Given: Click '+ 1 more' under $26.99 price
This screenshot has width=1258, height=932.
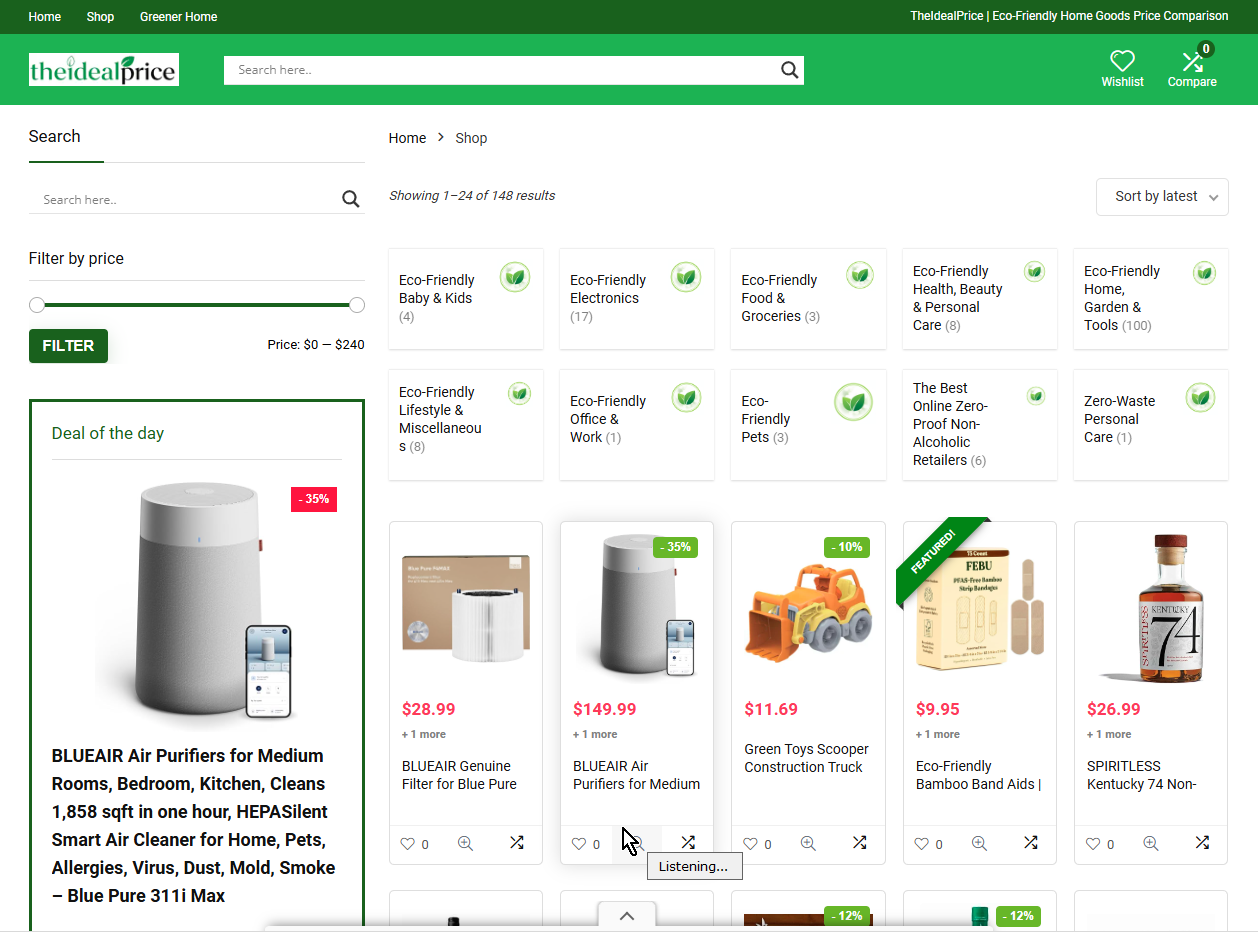Looking at the screenshot, I should click(1109, 734).
